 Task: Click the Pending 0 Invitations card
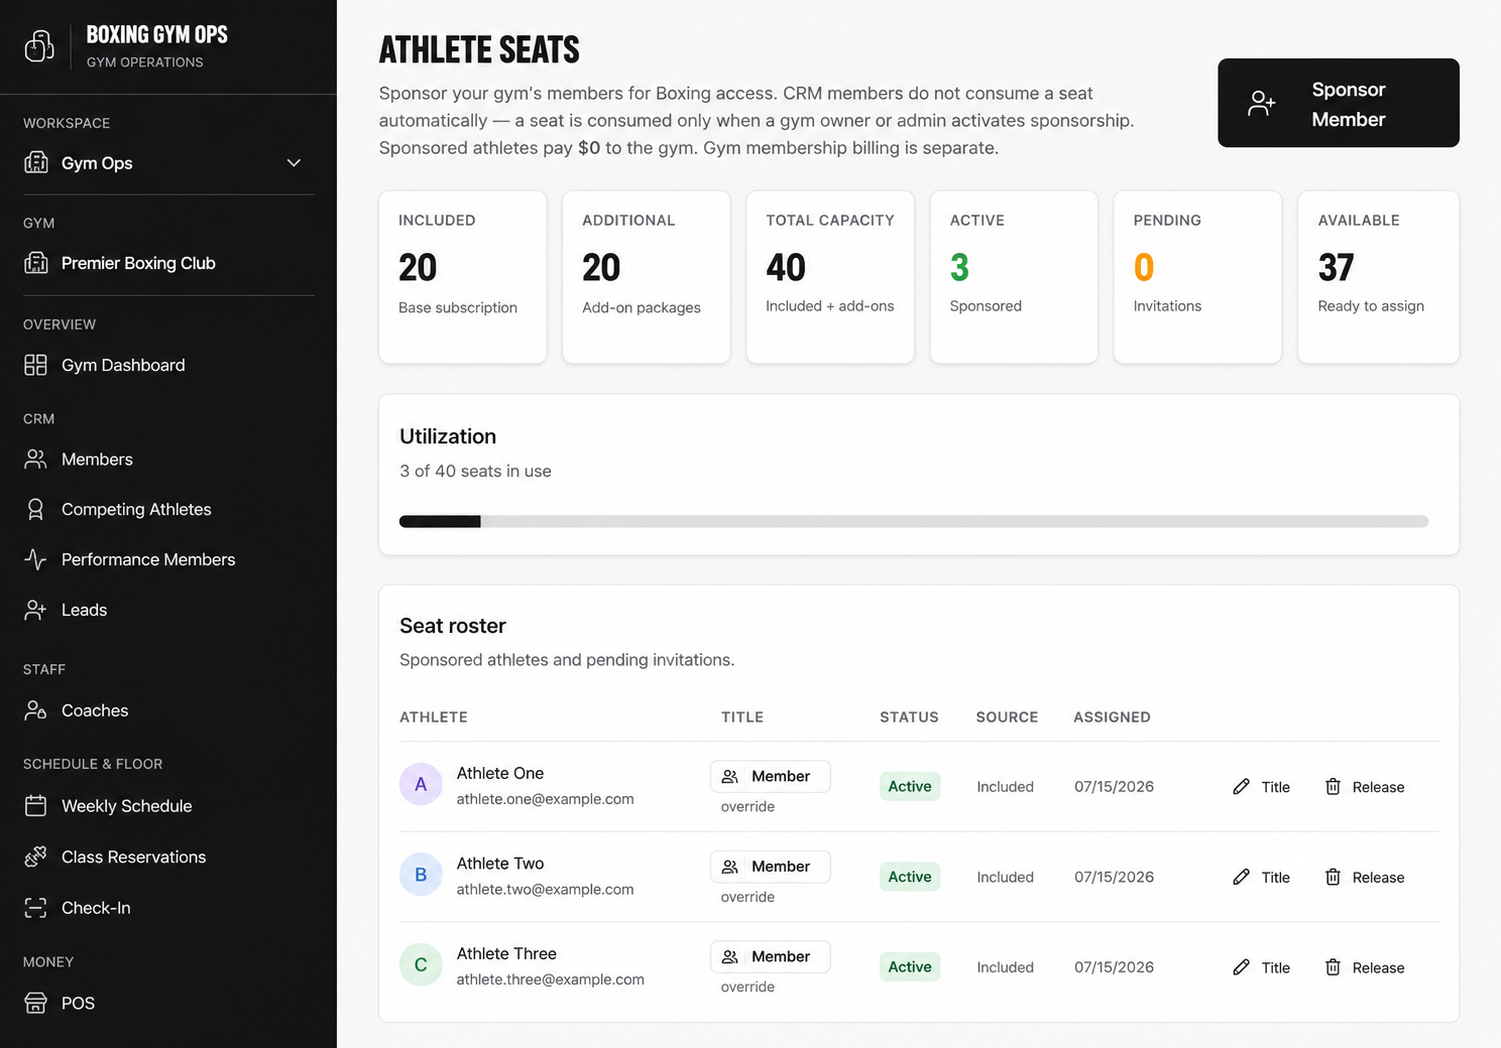[1197, 277]
